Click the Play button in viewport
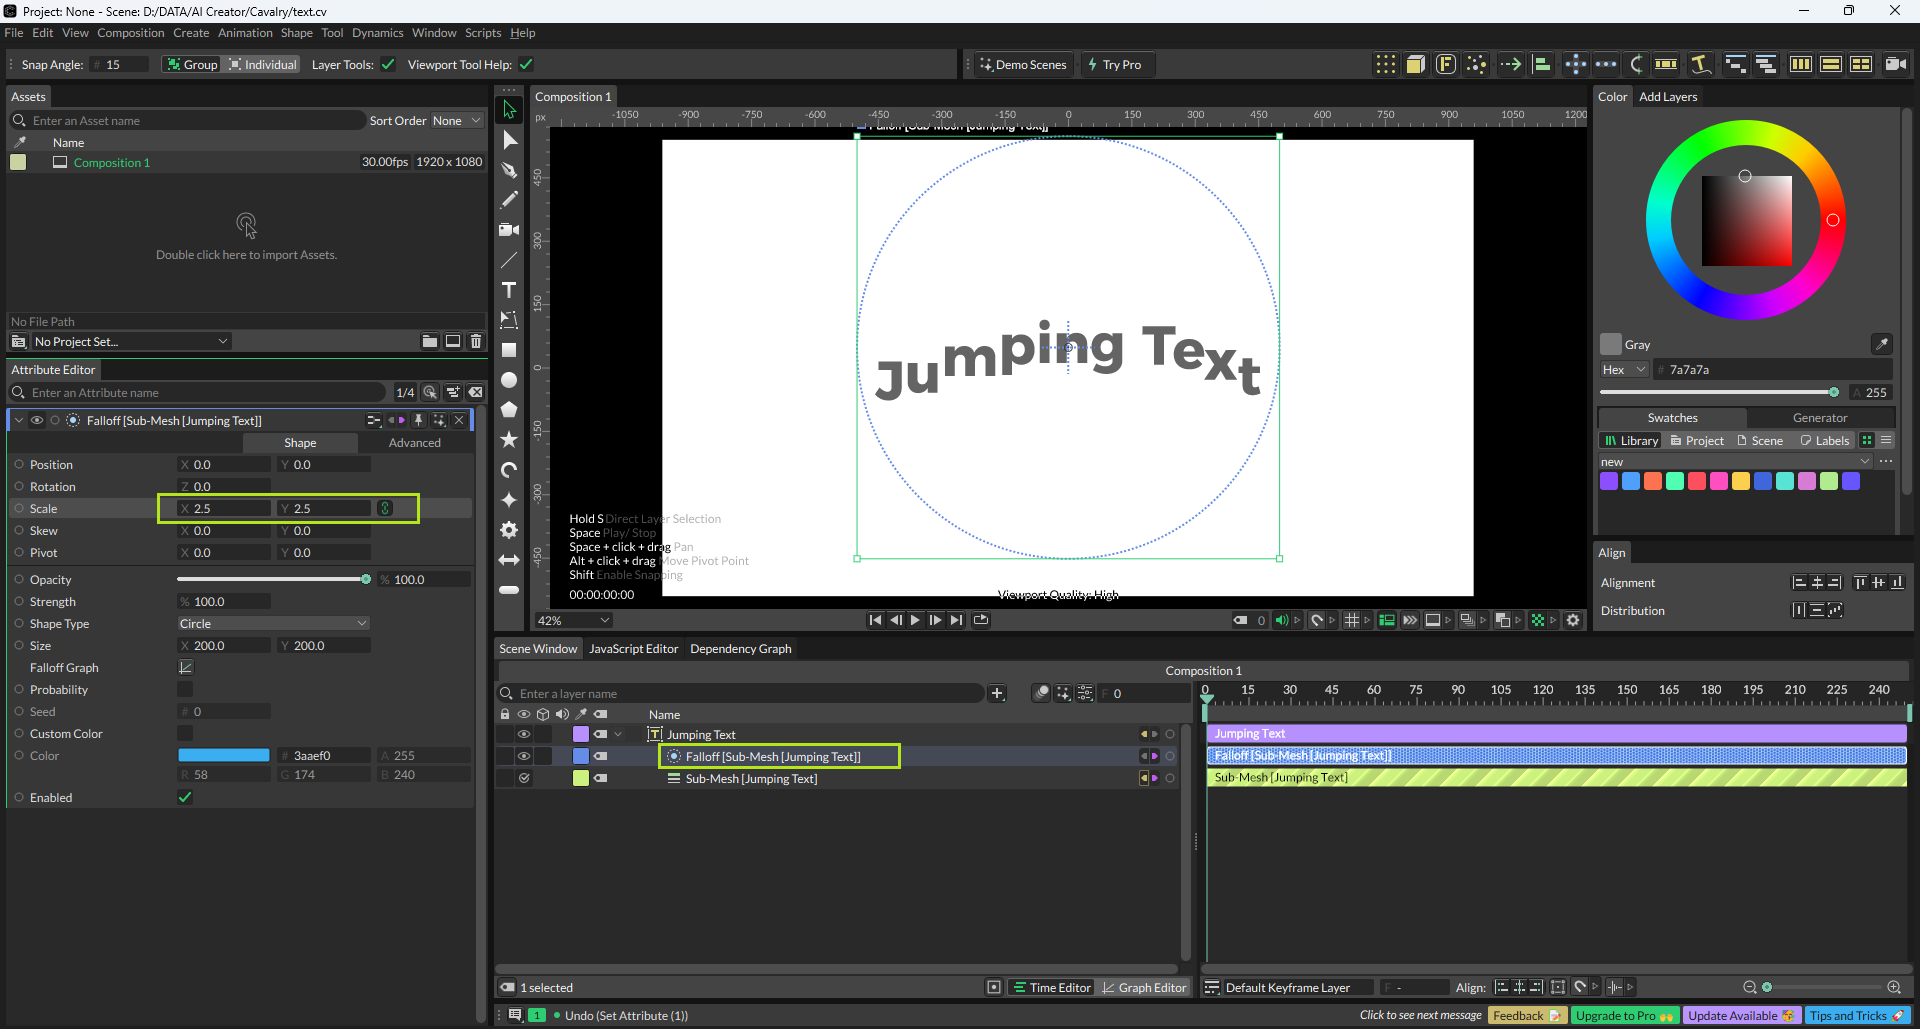Viewport: 1920px width, 1029px height. (915, 620)
